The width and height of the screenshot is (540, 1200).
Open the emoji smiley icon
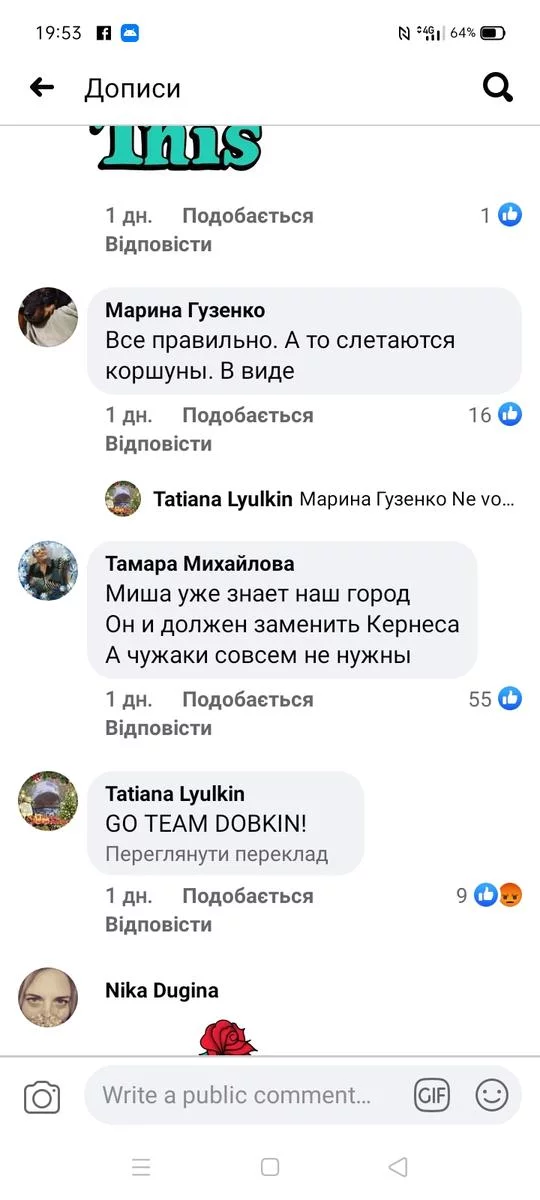tap(491, 1096)
